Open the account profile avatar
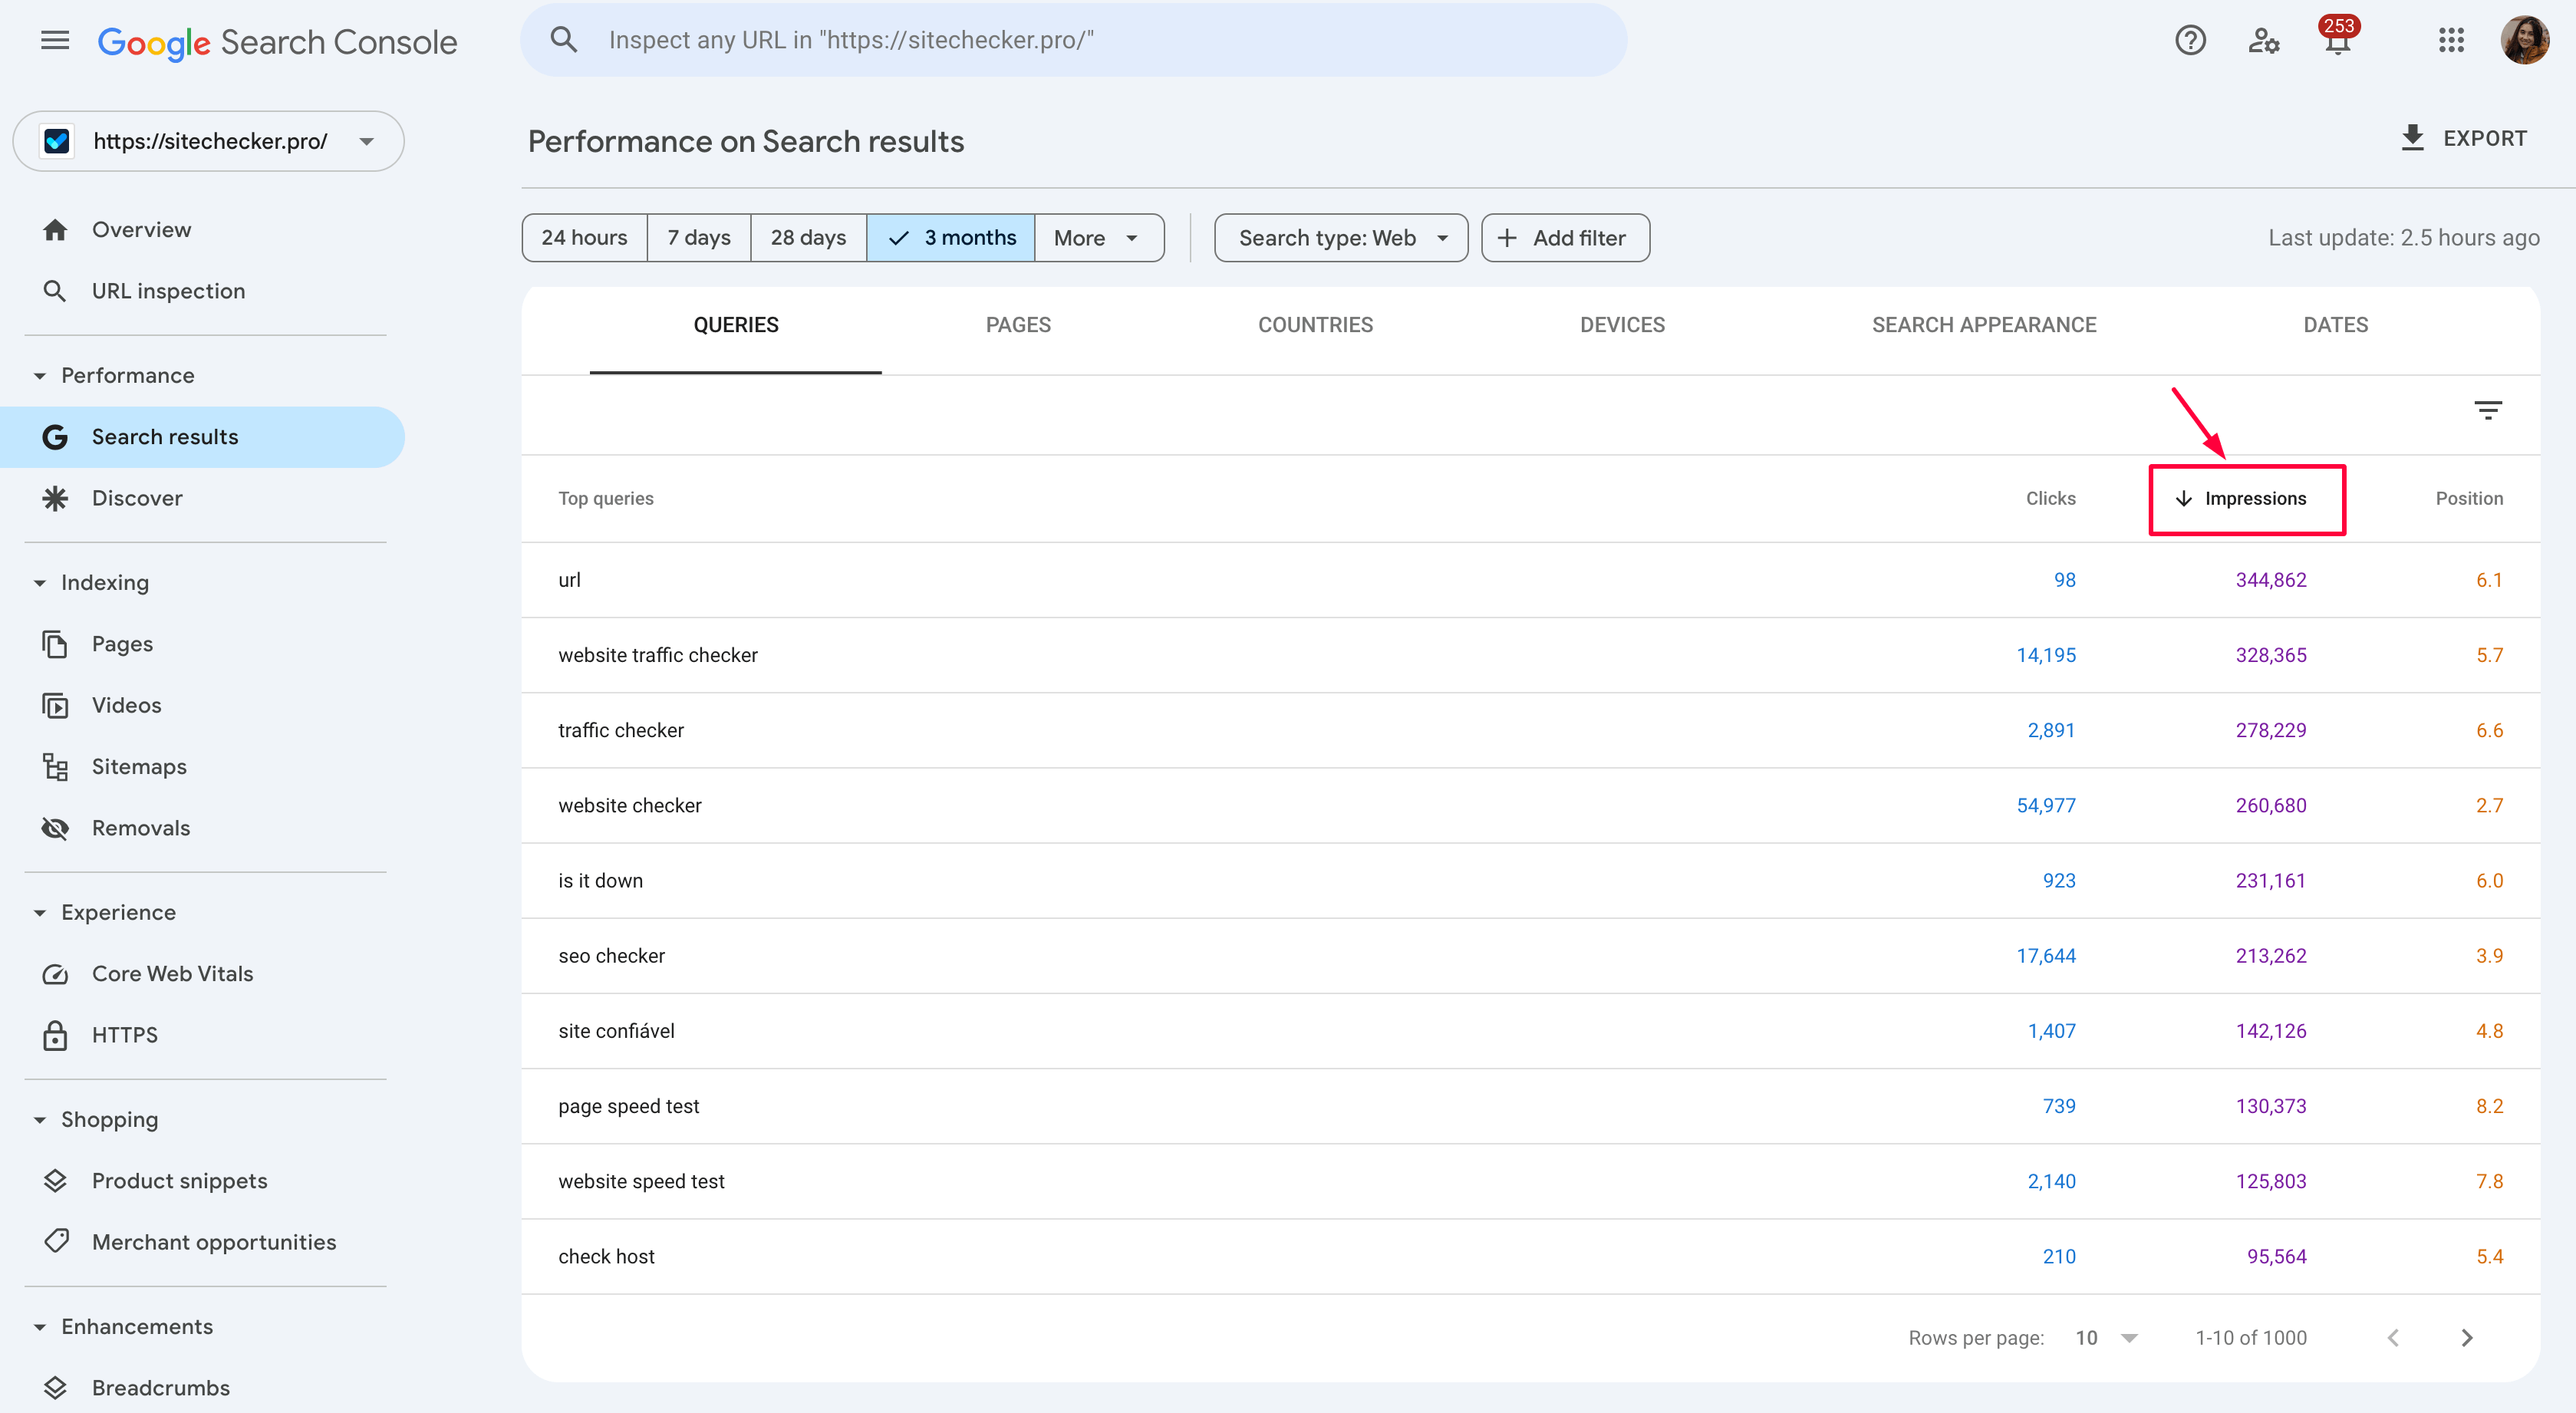Screen dimensions: 2576x1413 point(2526,40)
